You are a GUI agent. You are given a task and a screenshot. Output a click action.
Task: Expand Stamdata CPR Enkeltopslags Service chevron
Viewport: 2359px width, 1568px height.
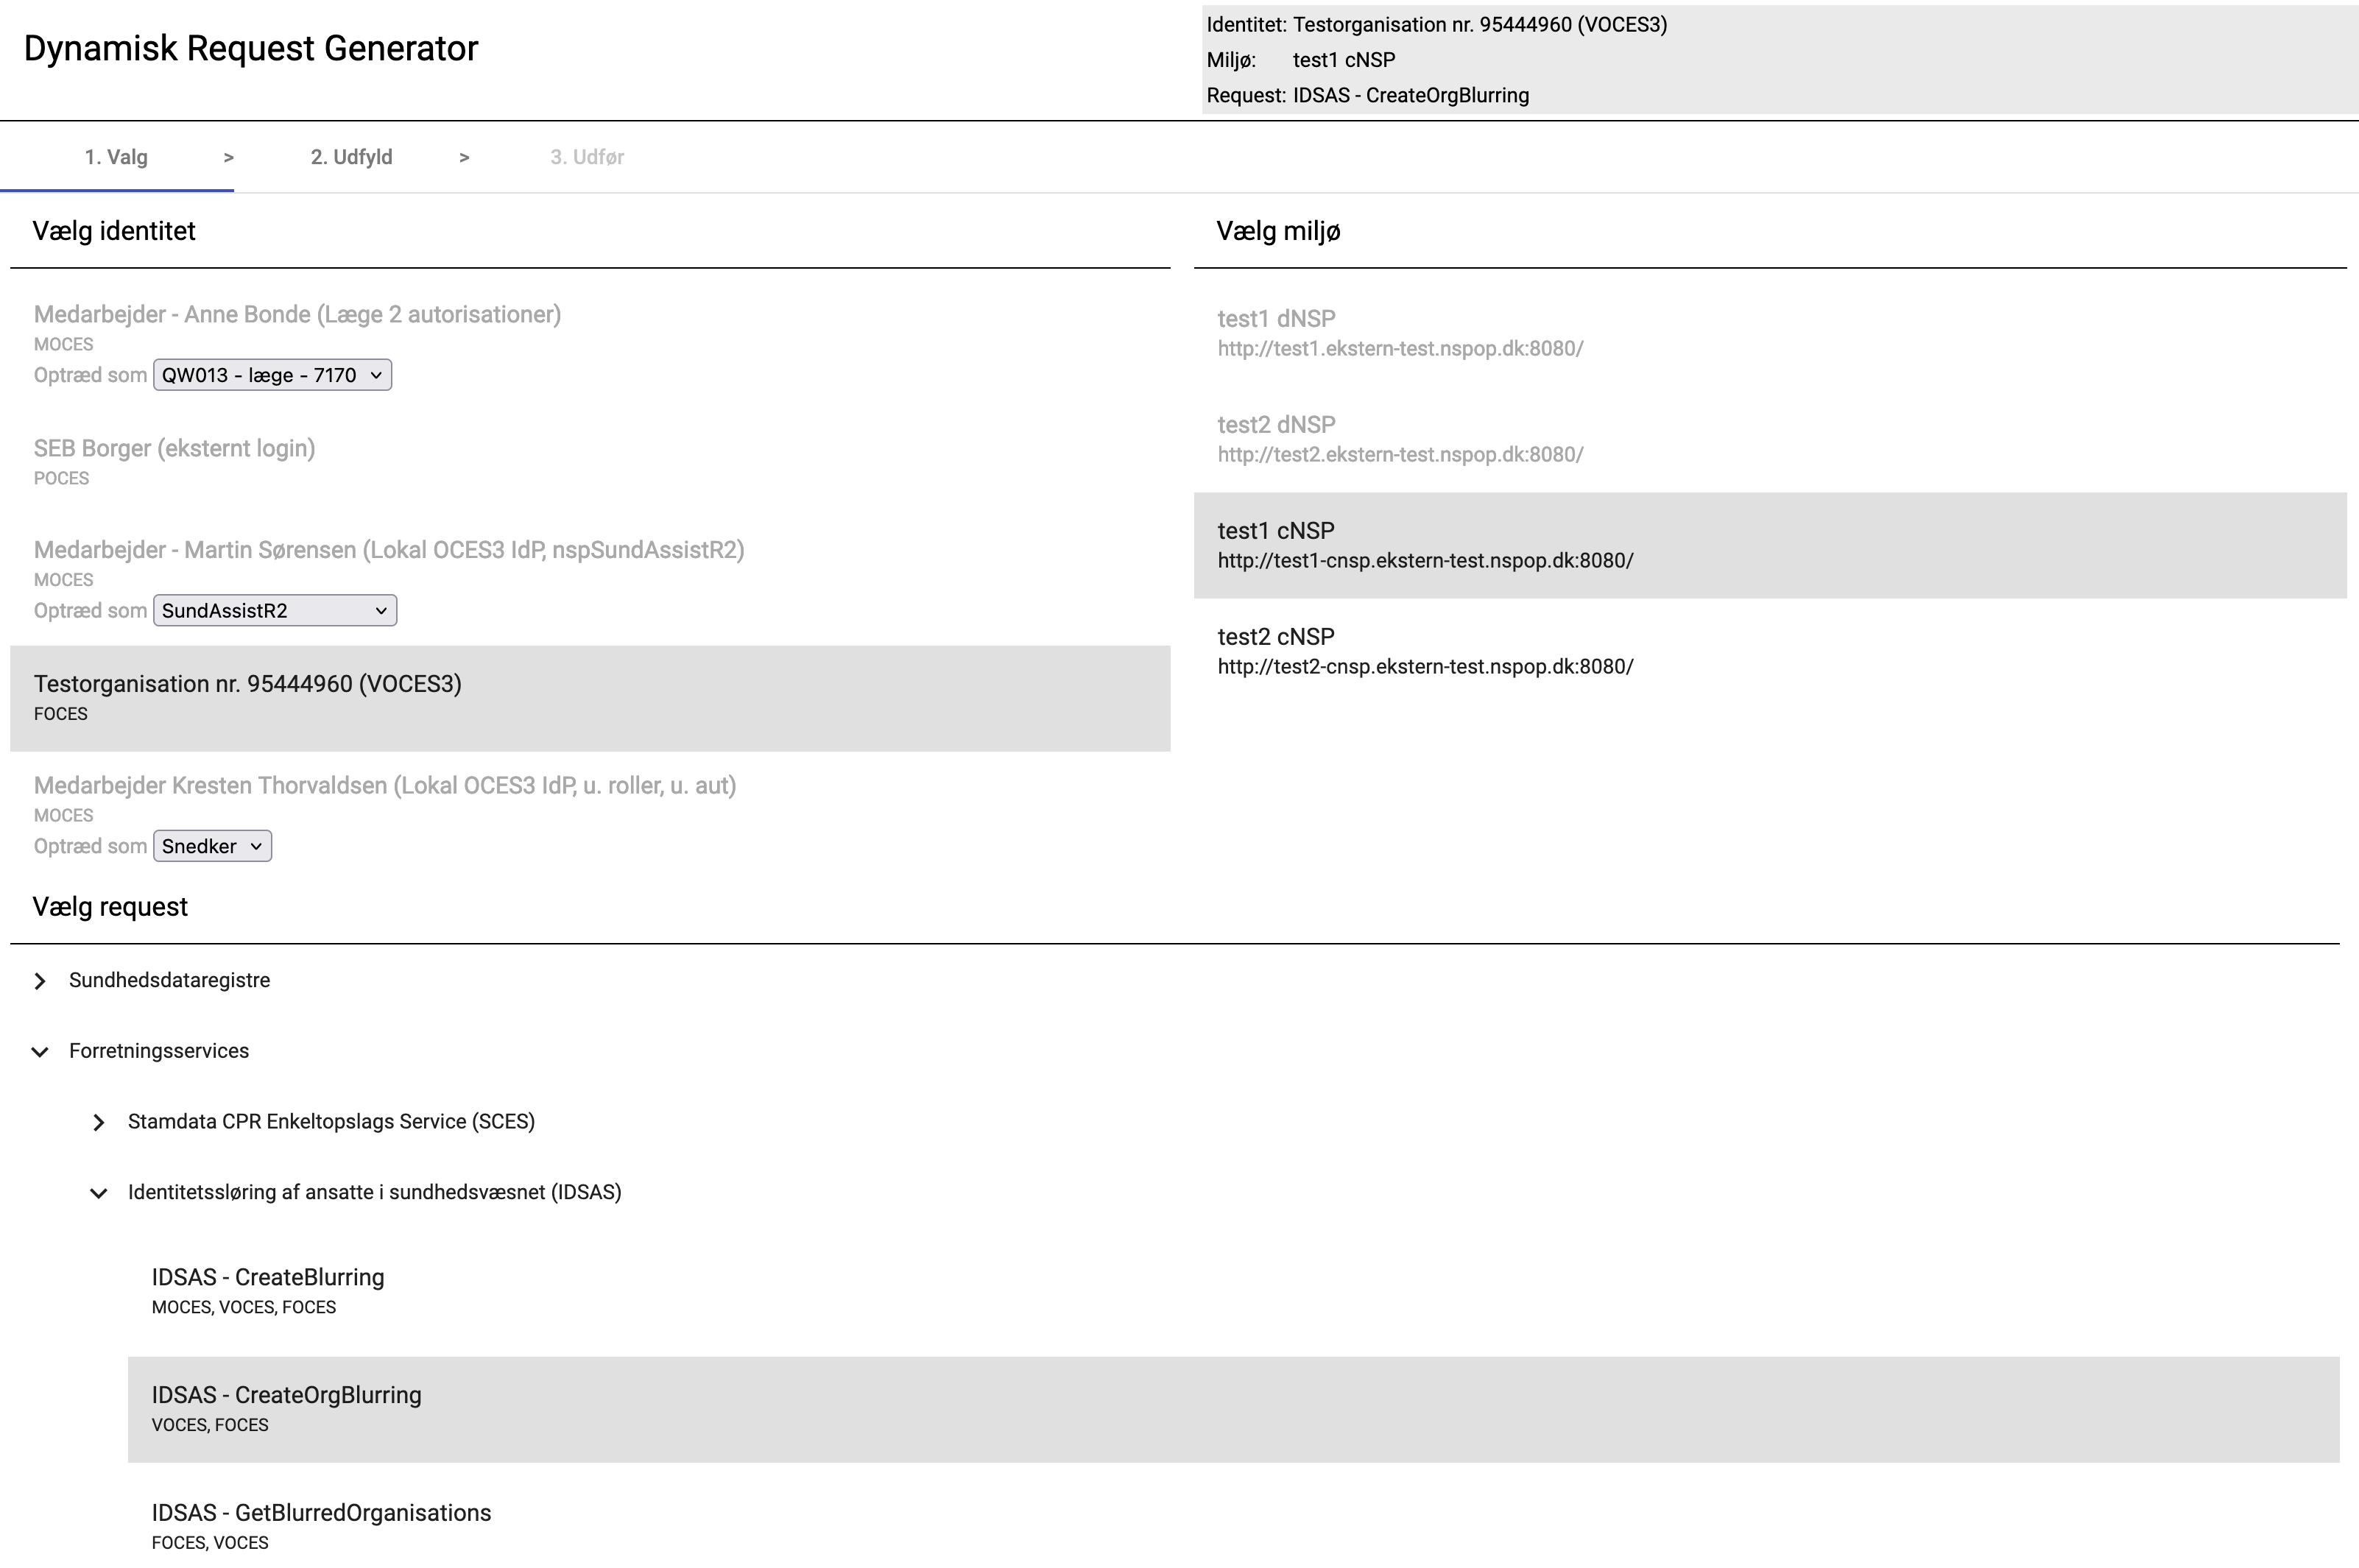[x=98, y=1122]
